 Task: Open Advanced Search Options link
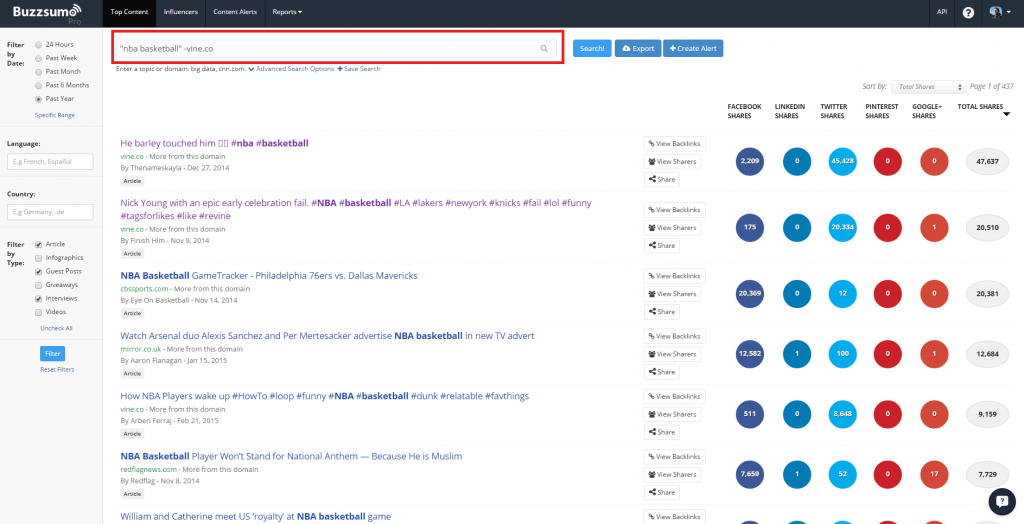(x=295, y=69)
